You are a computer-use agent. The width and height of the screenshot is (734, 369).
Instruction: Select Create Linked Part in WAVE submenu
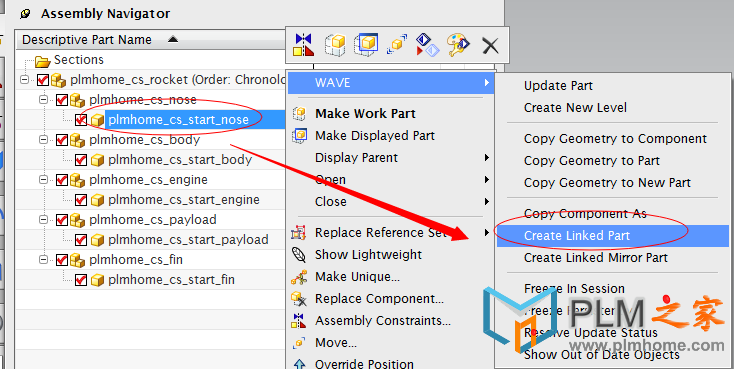613,236
